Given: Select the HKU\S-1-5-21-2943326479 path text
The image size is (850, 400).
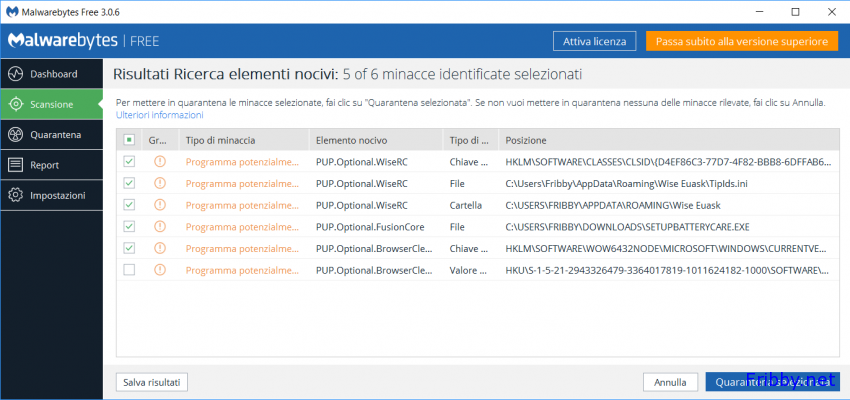Looking at the screenshot, I should pos(666,270).
